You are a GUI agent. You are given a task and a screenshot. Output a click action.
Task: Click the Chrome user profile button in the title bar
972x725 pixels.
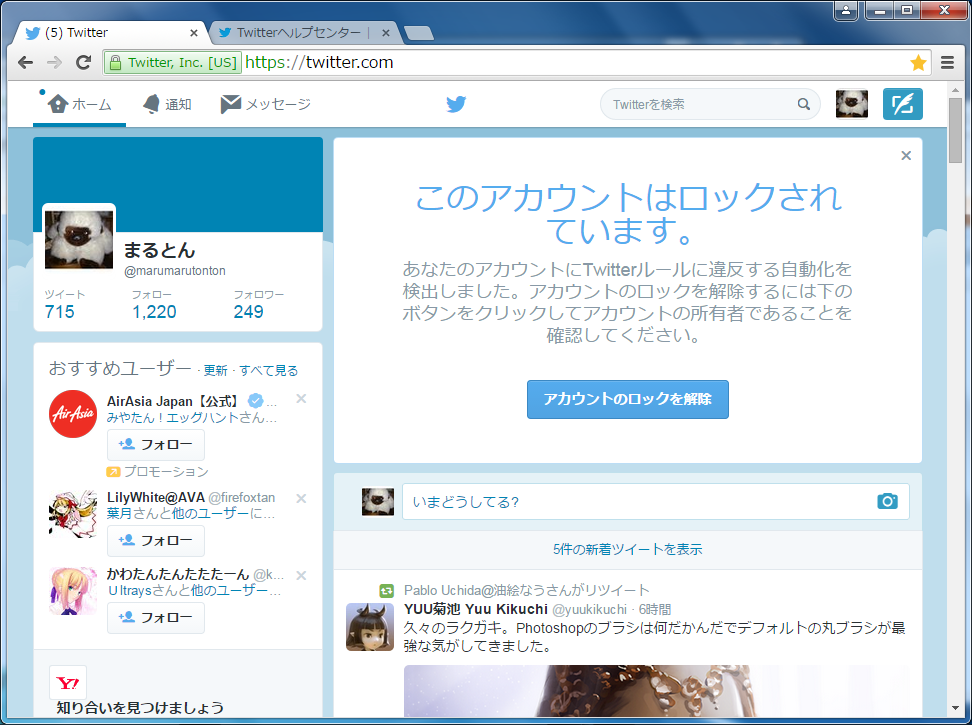click(846, 10)
